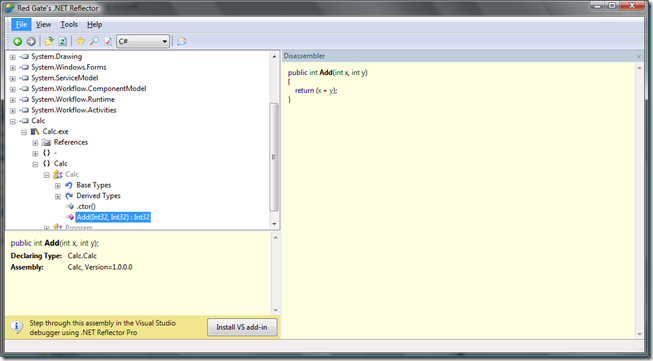Click the References folder icon

point(46,142)
